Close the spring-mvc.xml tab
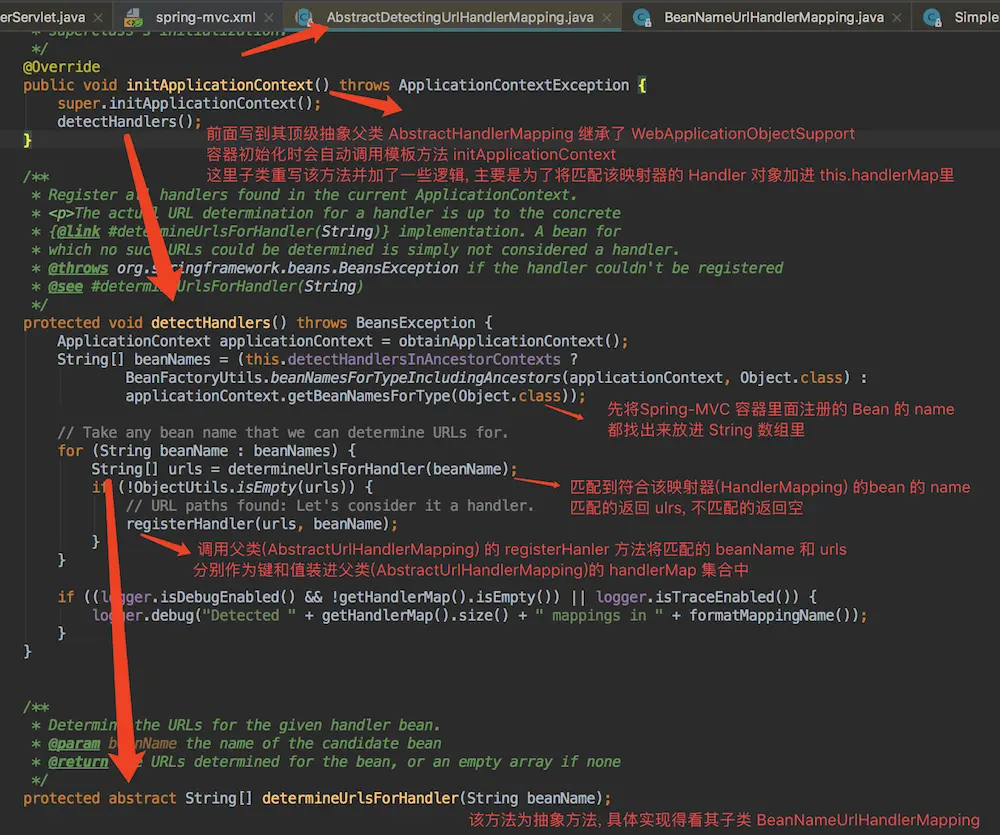 click(270, 17)
